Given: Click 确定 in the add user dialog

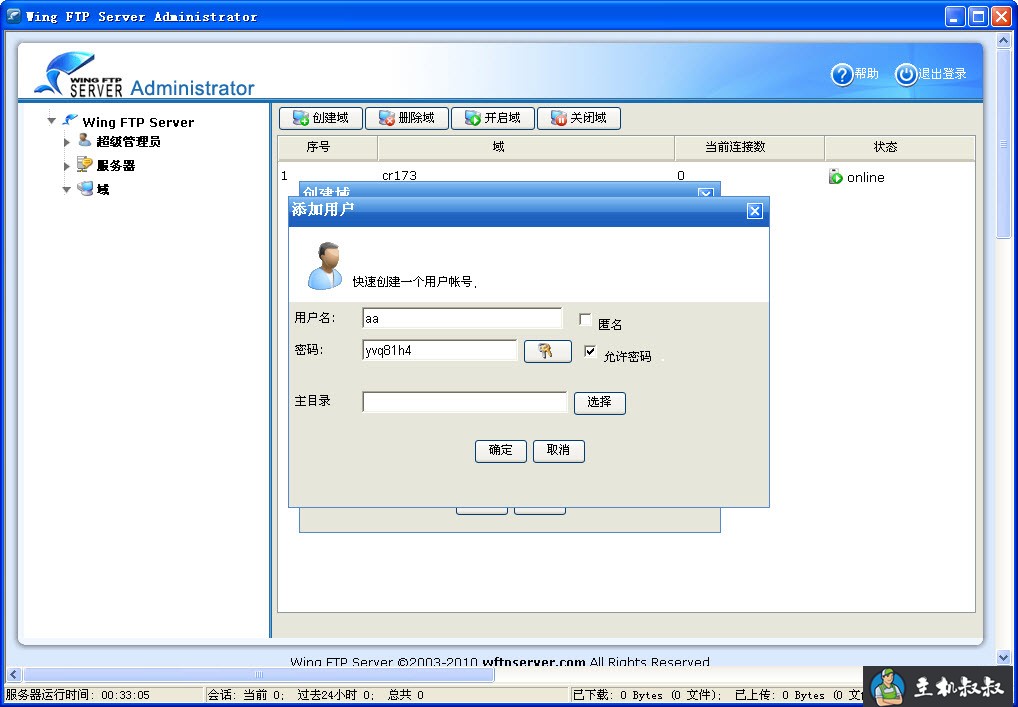Looking at the screenshot, I should [501, 451].
